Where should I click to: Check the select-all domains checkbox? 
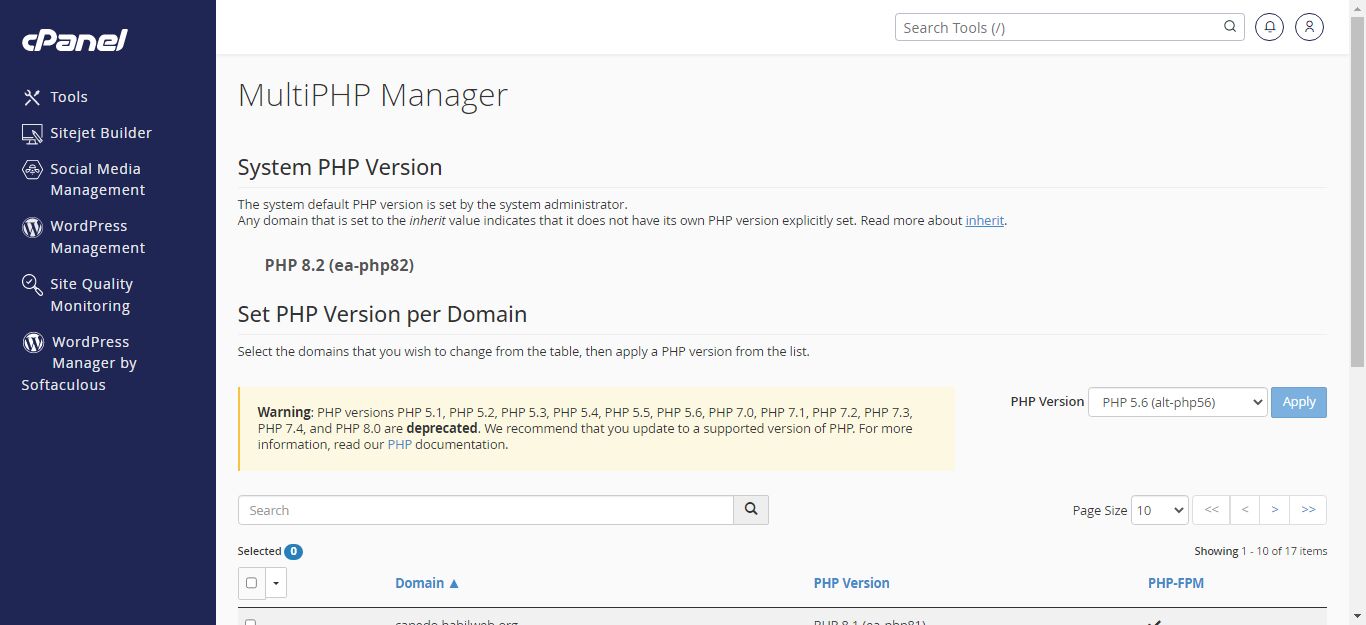click(251, 583)
